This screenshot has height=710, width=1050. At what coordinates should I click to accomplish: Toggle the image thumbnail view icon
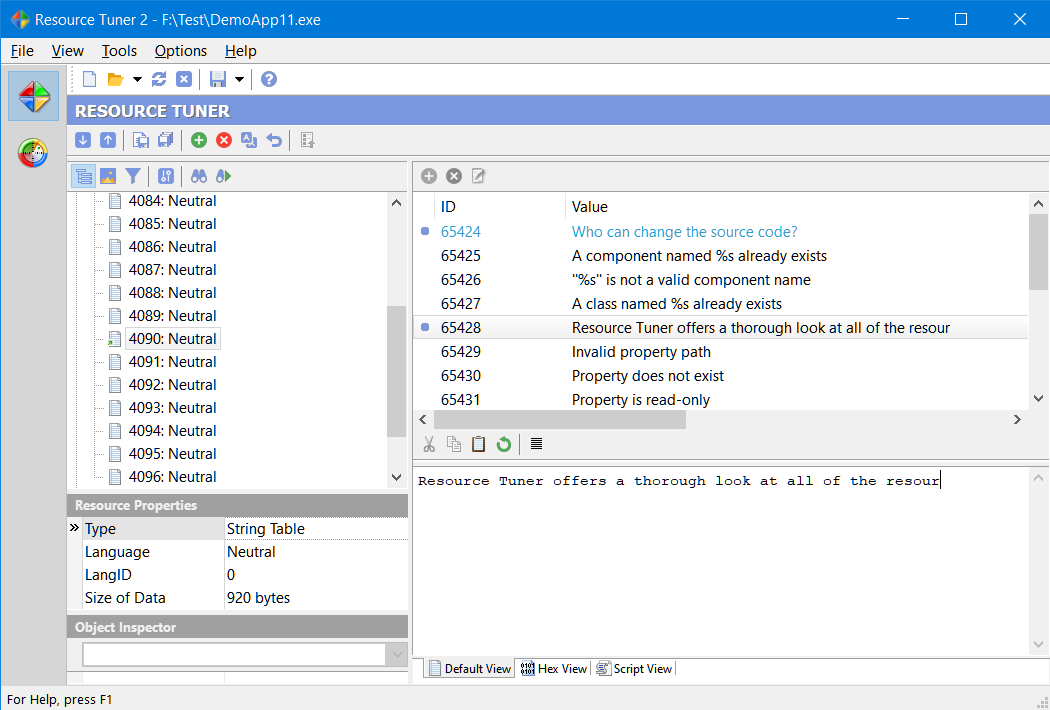(x=108, y=176)
